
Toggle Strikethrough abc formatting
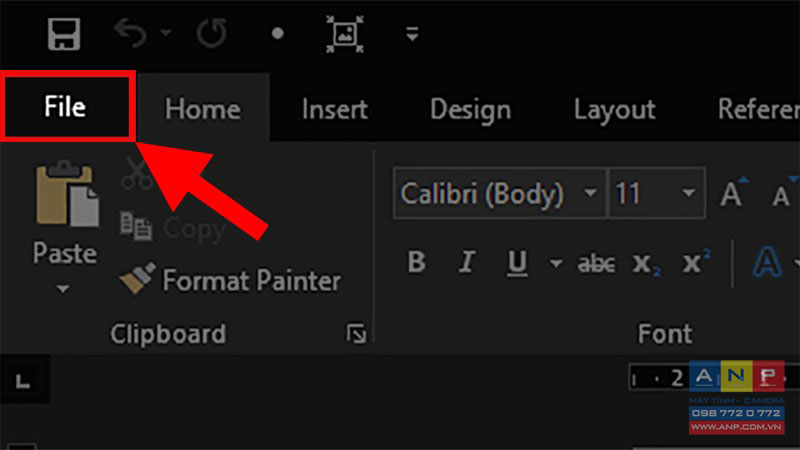tap(596, 263)
